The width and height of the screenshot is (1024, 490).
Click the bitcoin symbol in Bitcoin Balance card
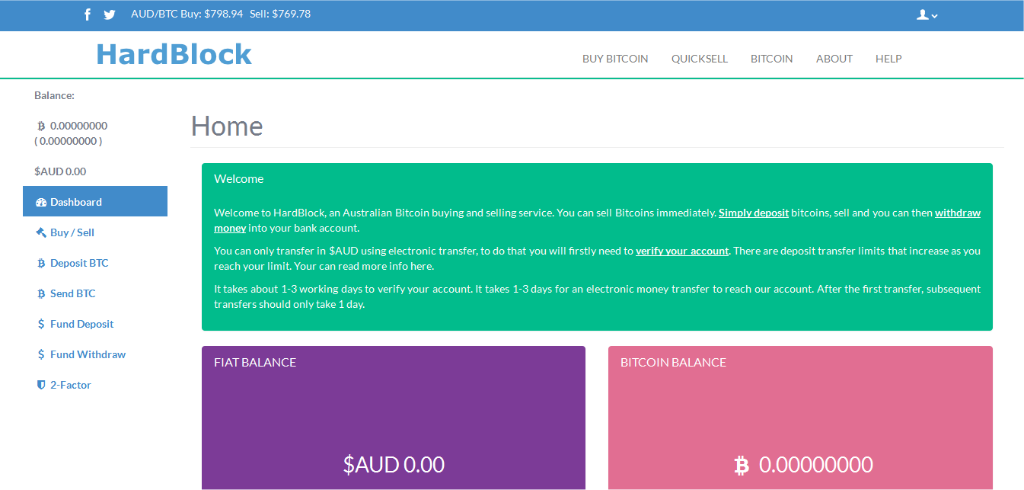pyautogui.click(x=741, y=465)
